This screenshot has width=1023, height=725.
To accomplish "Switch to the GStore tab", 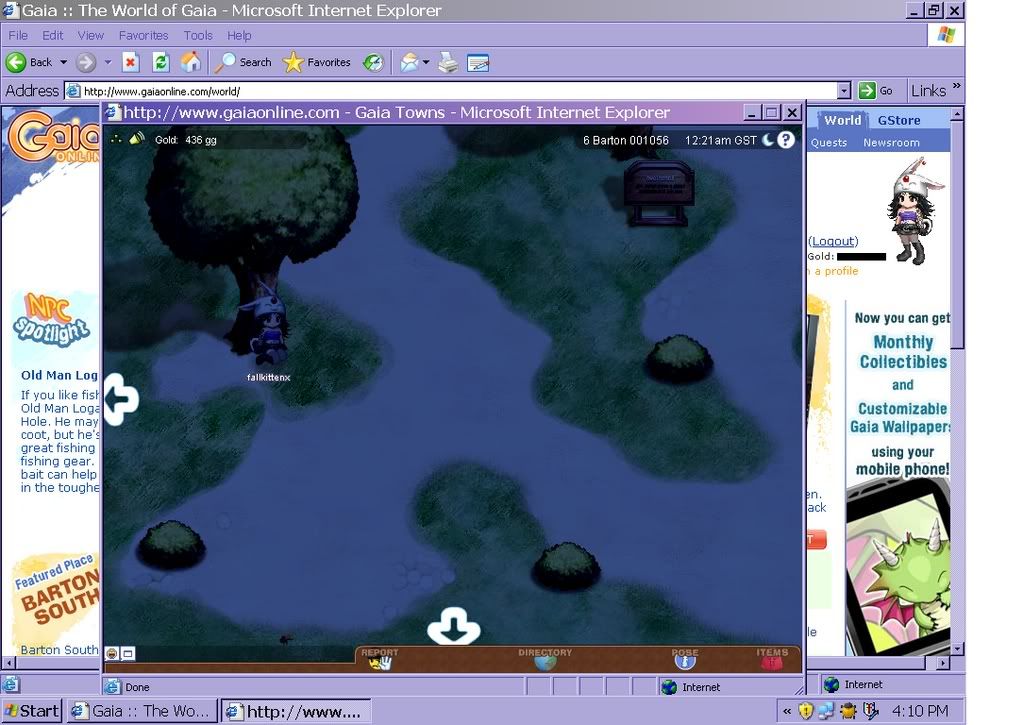I will click(x=898, y=120).
